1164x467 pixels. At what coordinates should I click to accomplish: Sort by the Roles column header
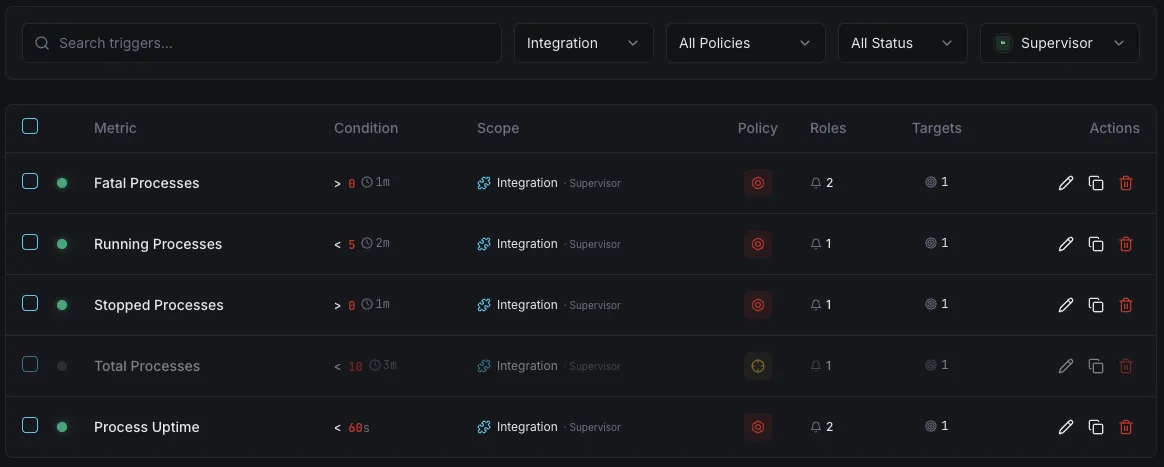[x=828, y=128]
